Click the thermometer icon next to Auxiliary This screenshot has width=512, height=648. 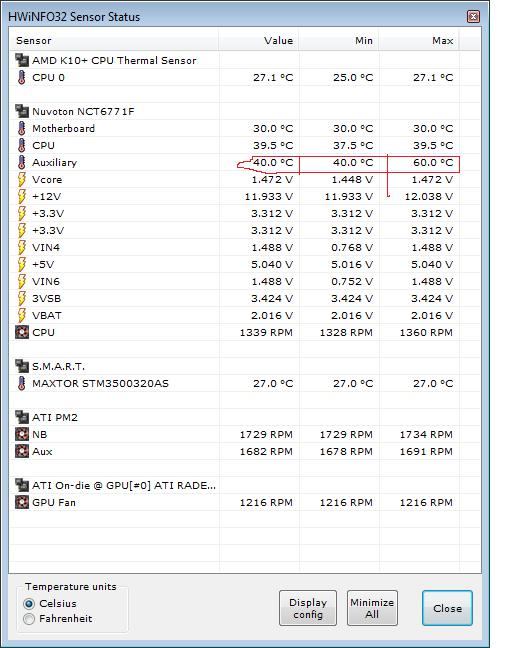tap(22, 162)
